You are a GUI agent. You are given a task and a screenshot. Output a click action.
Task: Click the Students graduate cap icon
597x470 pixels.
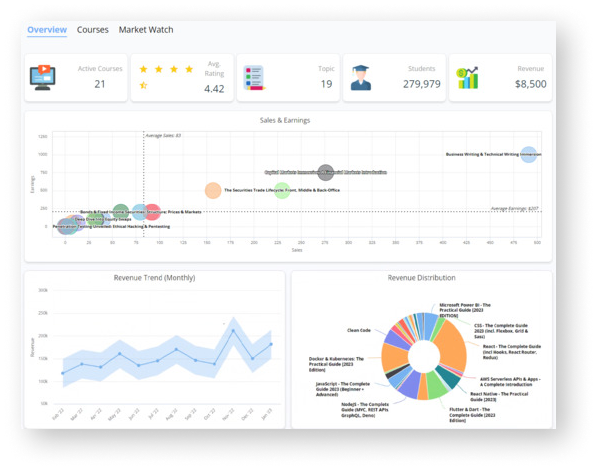361,78
